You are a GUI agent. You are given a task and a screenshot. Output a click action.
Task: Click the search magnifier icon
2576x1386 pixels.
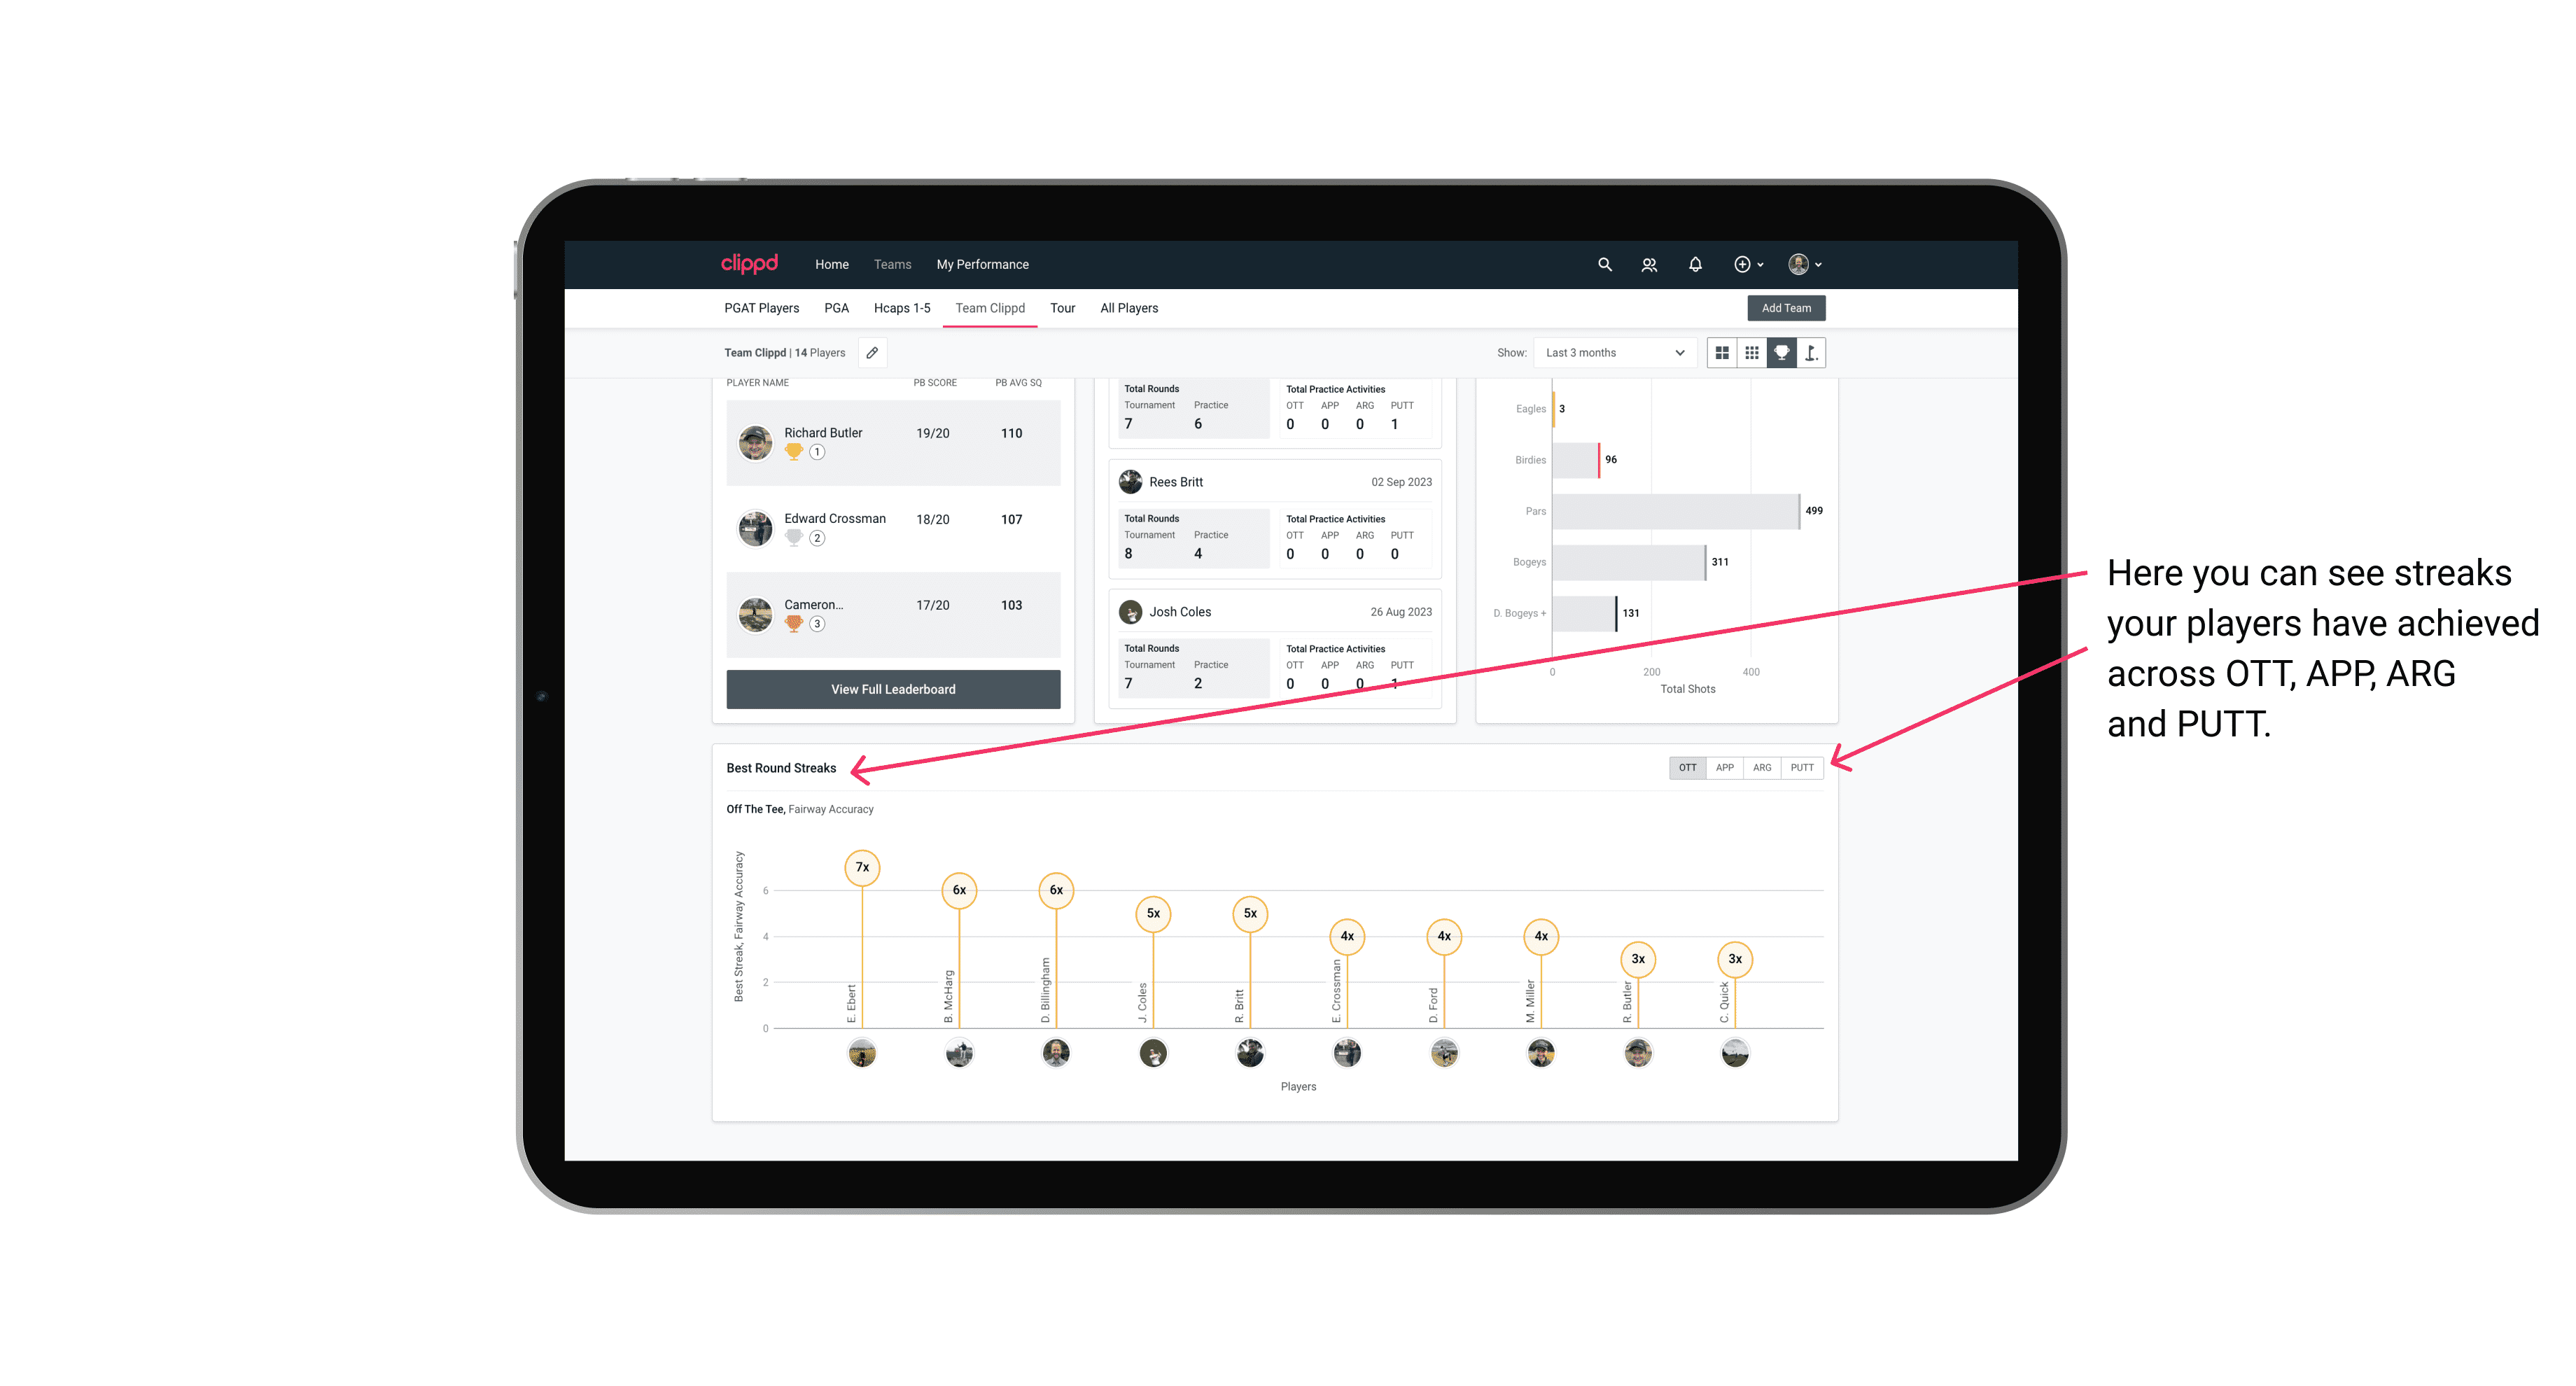[x=1604, y=265]
